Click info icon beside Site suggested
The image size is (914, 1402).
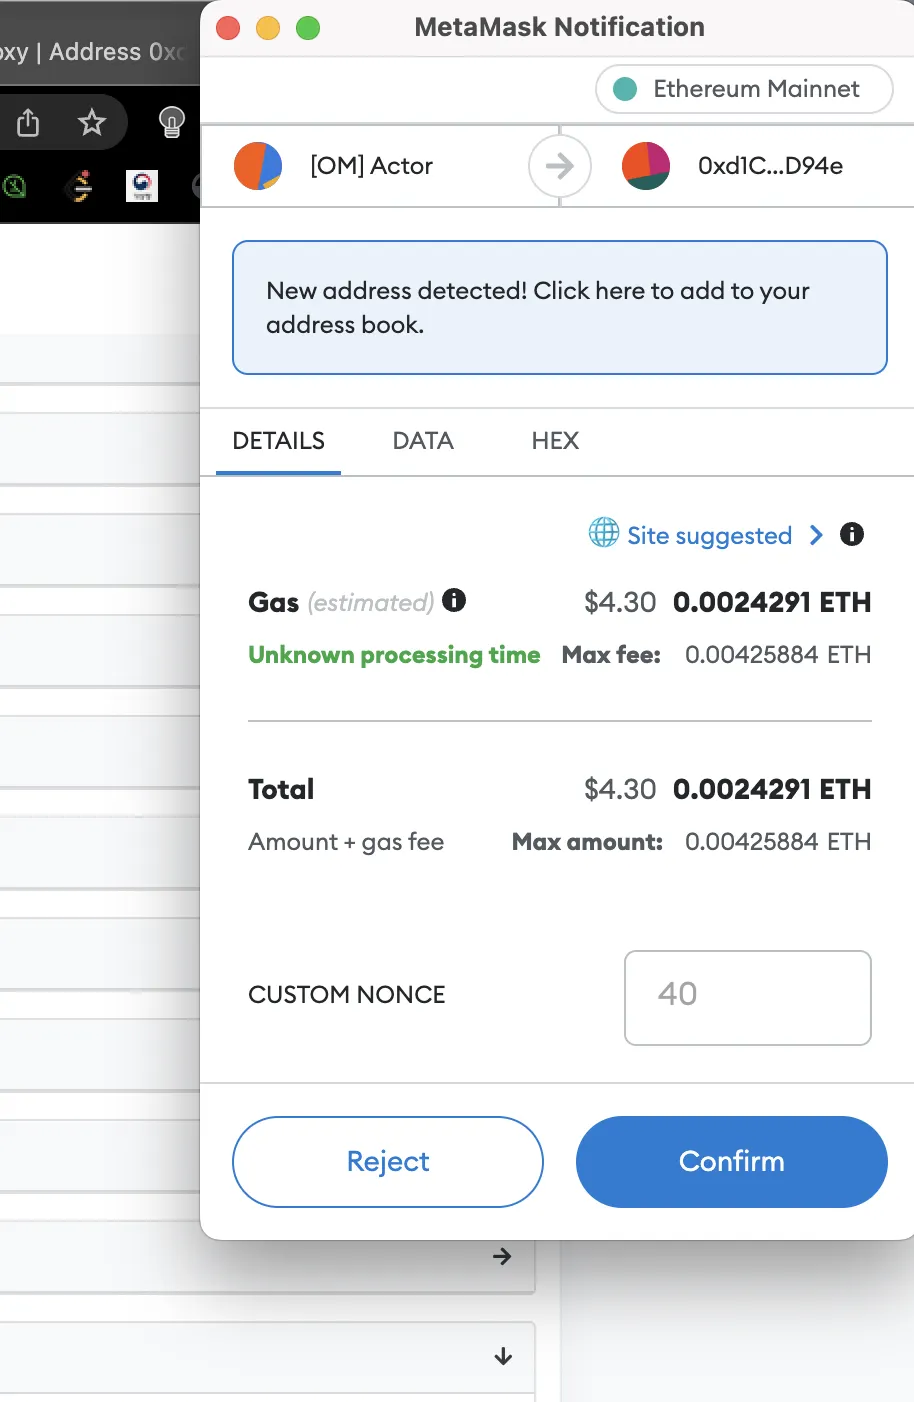[852, 534]
